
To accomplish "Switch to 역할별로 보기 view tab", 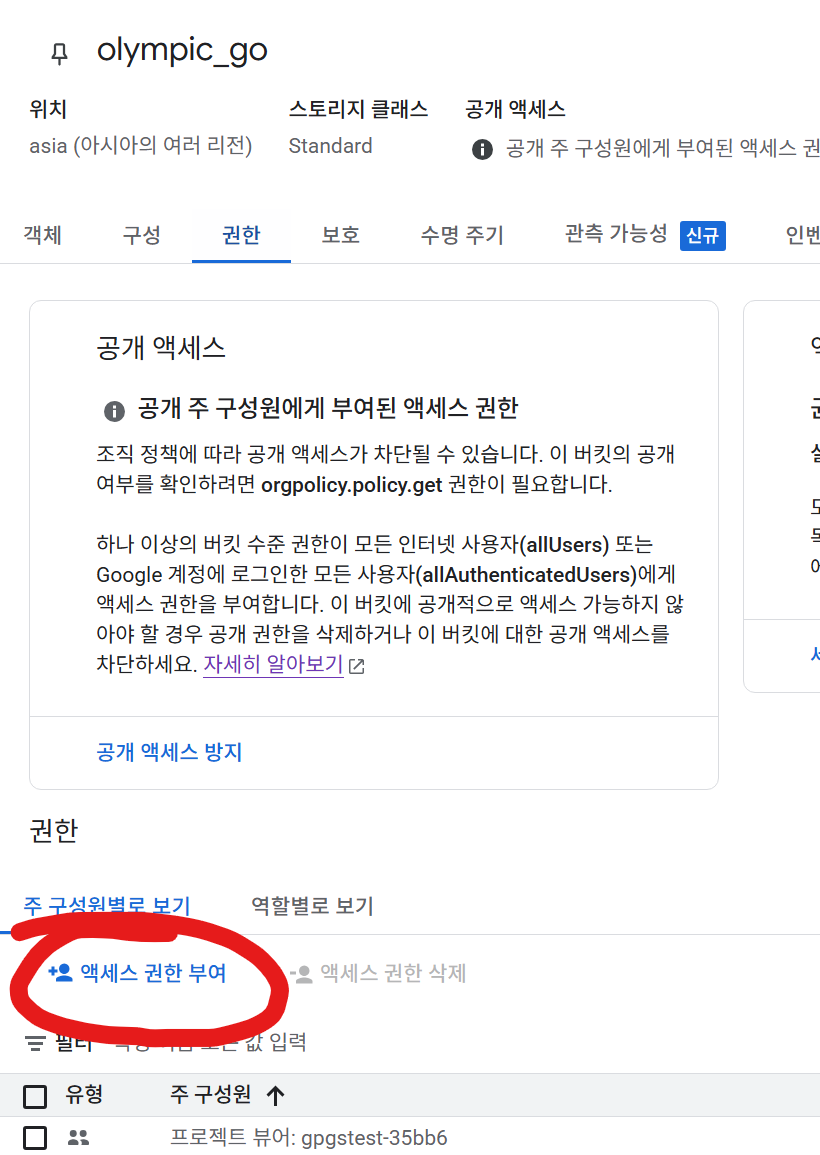I will (x=312, y=905).
